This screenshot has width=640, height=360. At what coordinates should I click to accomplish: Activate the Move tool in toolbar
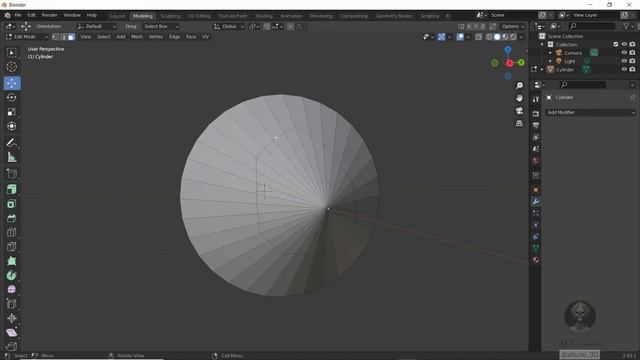(12, 83)
